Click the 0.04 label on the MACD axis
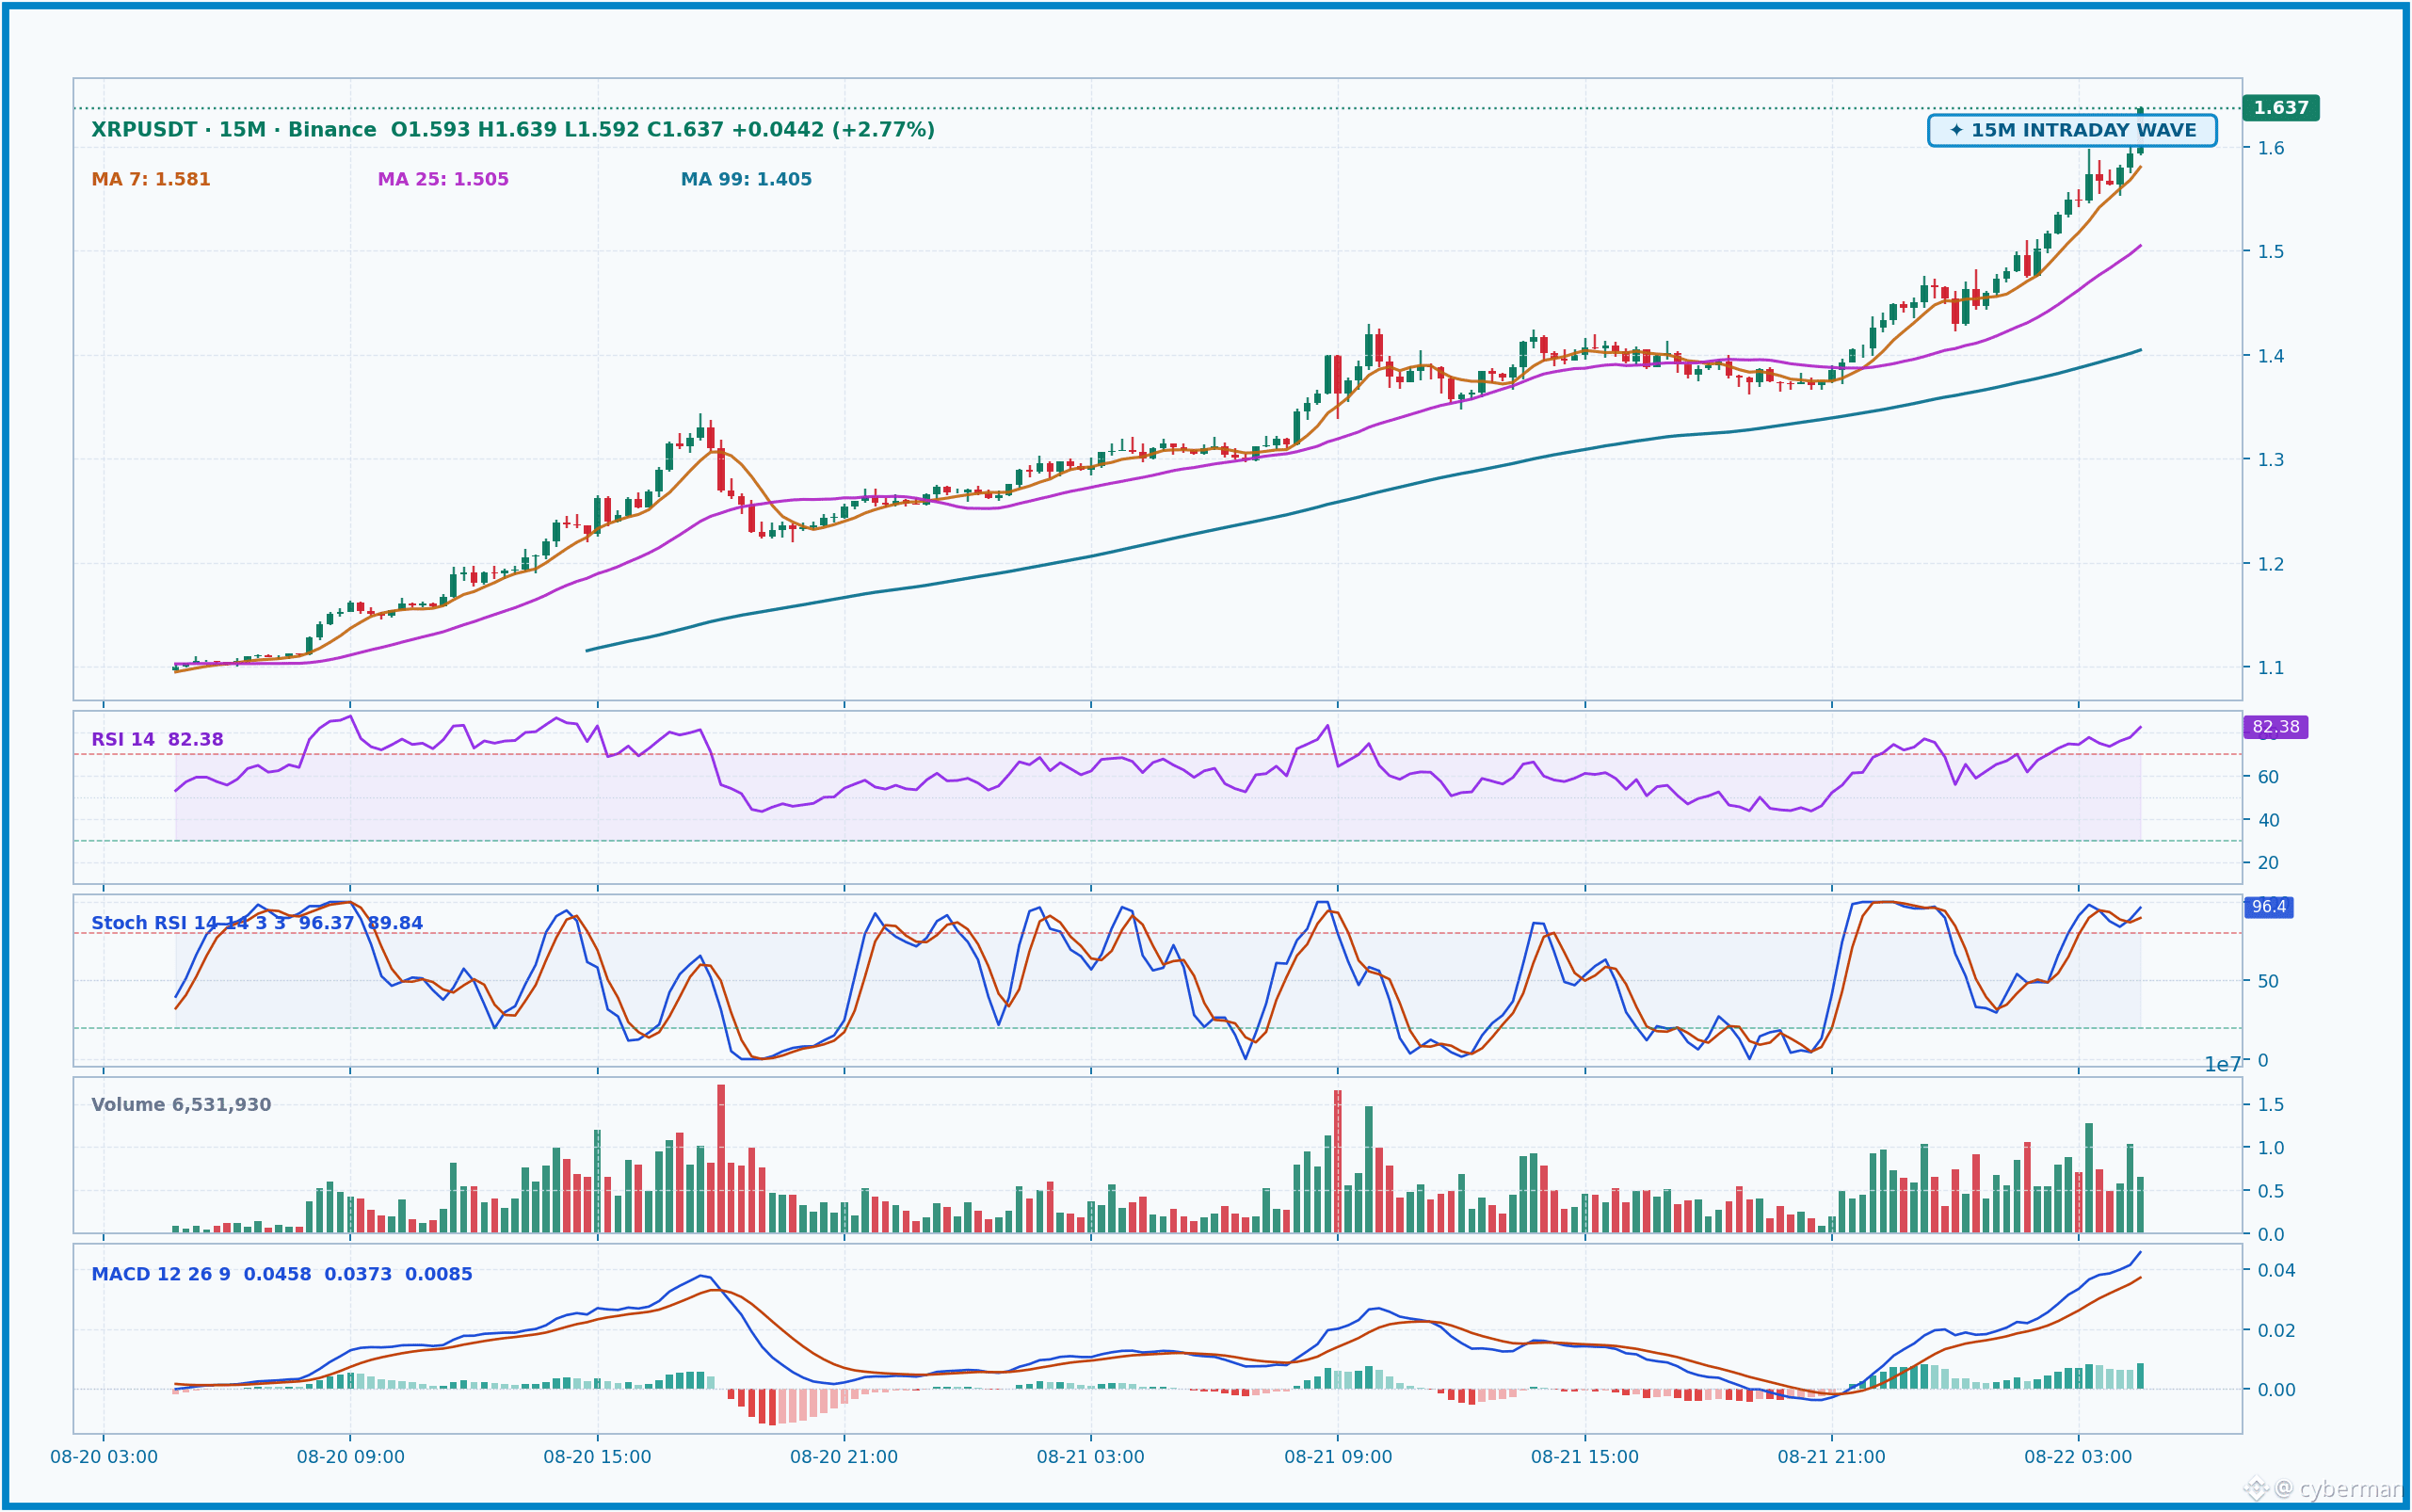Viewport: 2412px width, 1512px height. (x=2276, y=1271)
